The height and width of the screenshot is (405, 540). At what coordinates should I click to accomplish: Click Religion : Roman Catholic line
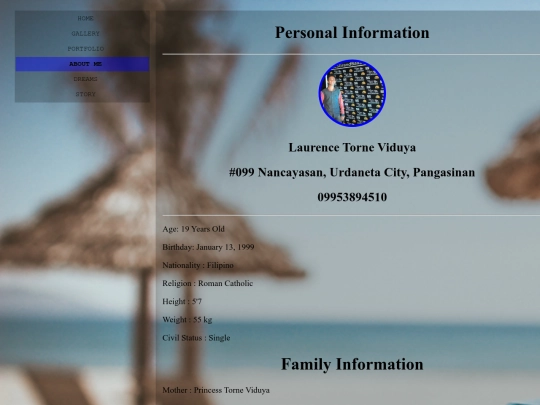coord(208,283)
